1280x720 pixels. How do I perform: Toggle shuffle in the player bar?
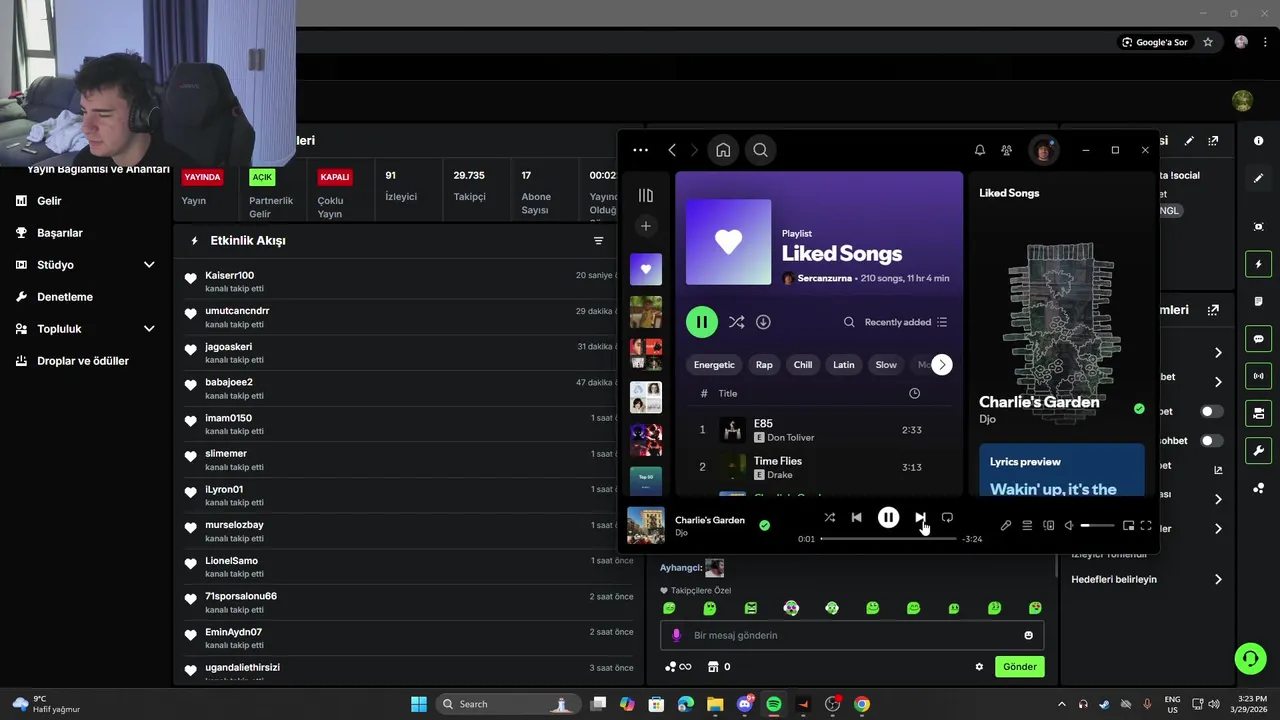coord(829,517)
